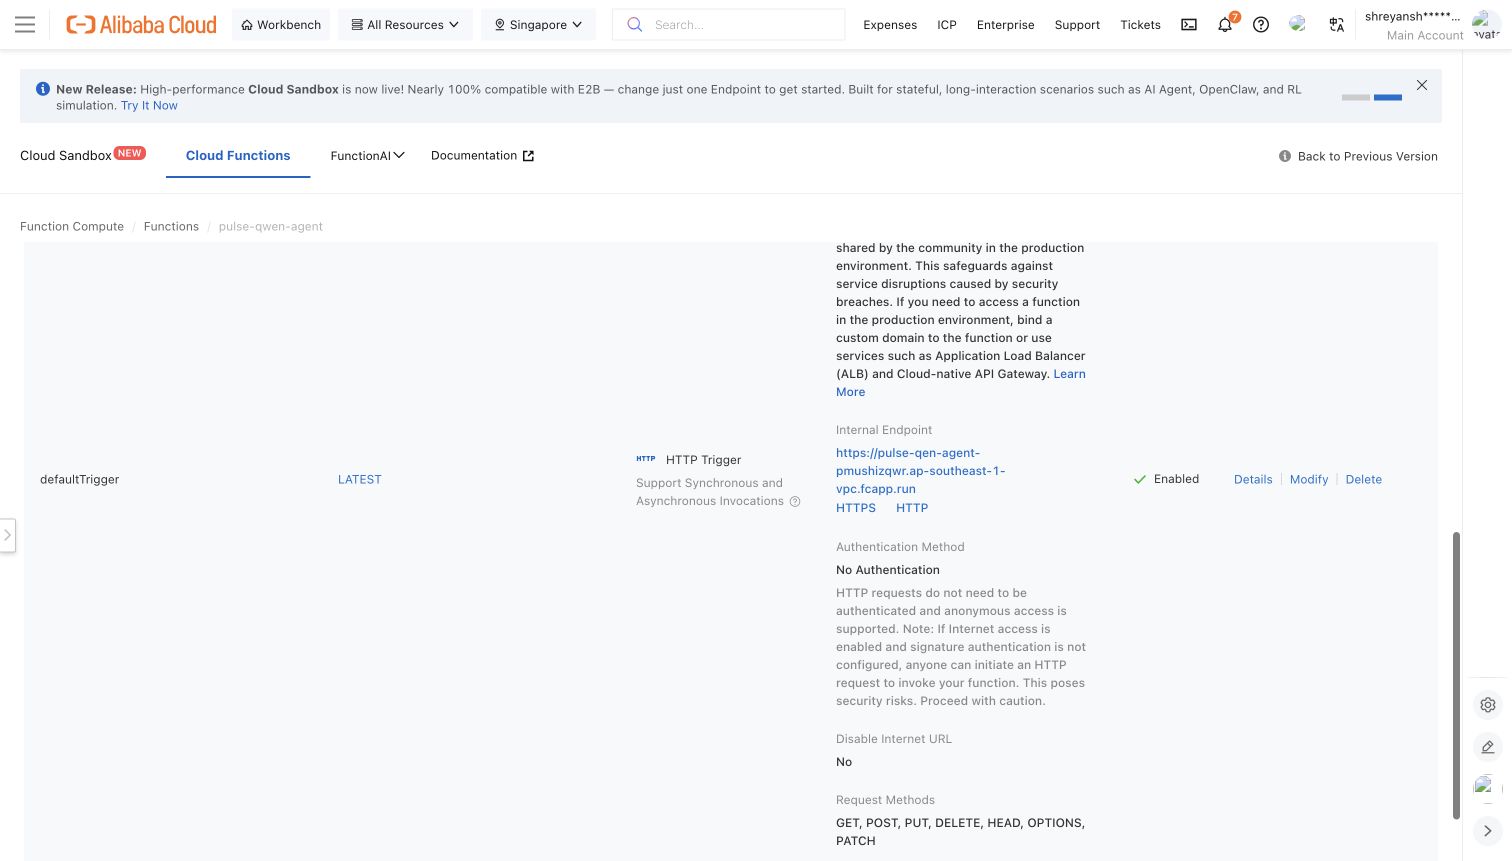The image size is (1512, 861).
Task: Click the No Authentication value
Action: click(888, 570)
